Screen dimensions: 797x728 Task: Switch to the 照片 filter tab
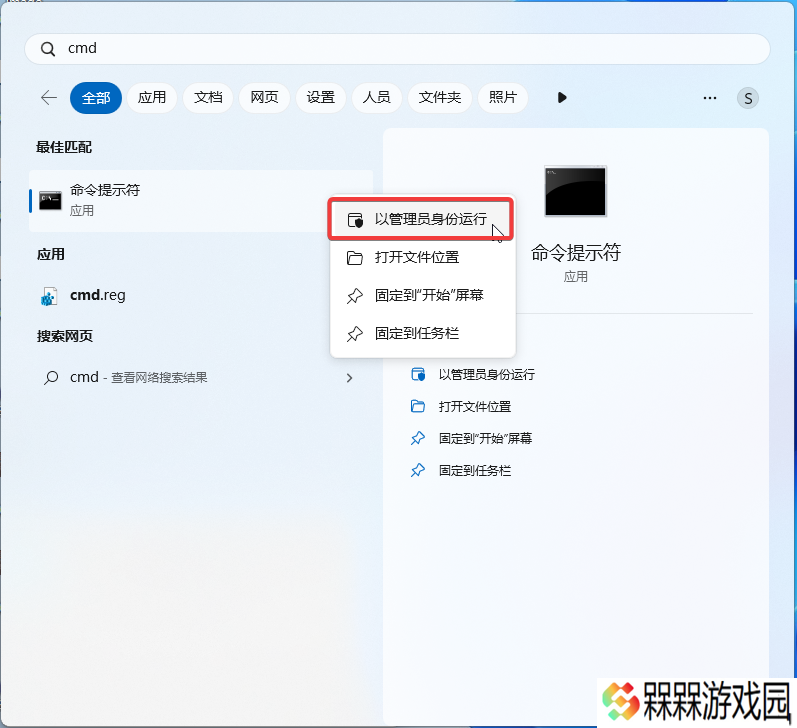[503, 98]
